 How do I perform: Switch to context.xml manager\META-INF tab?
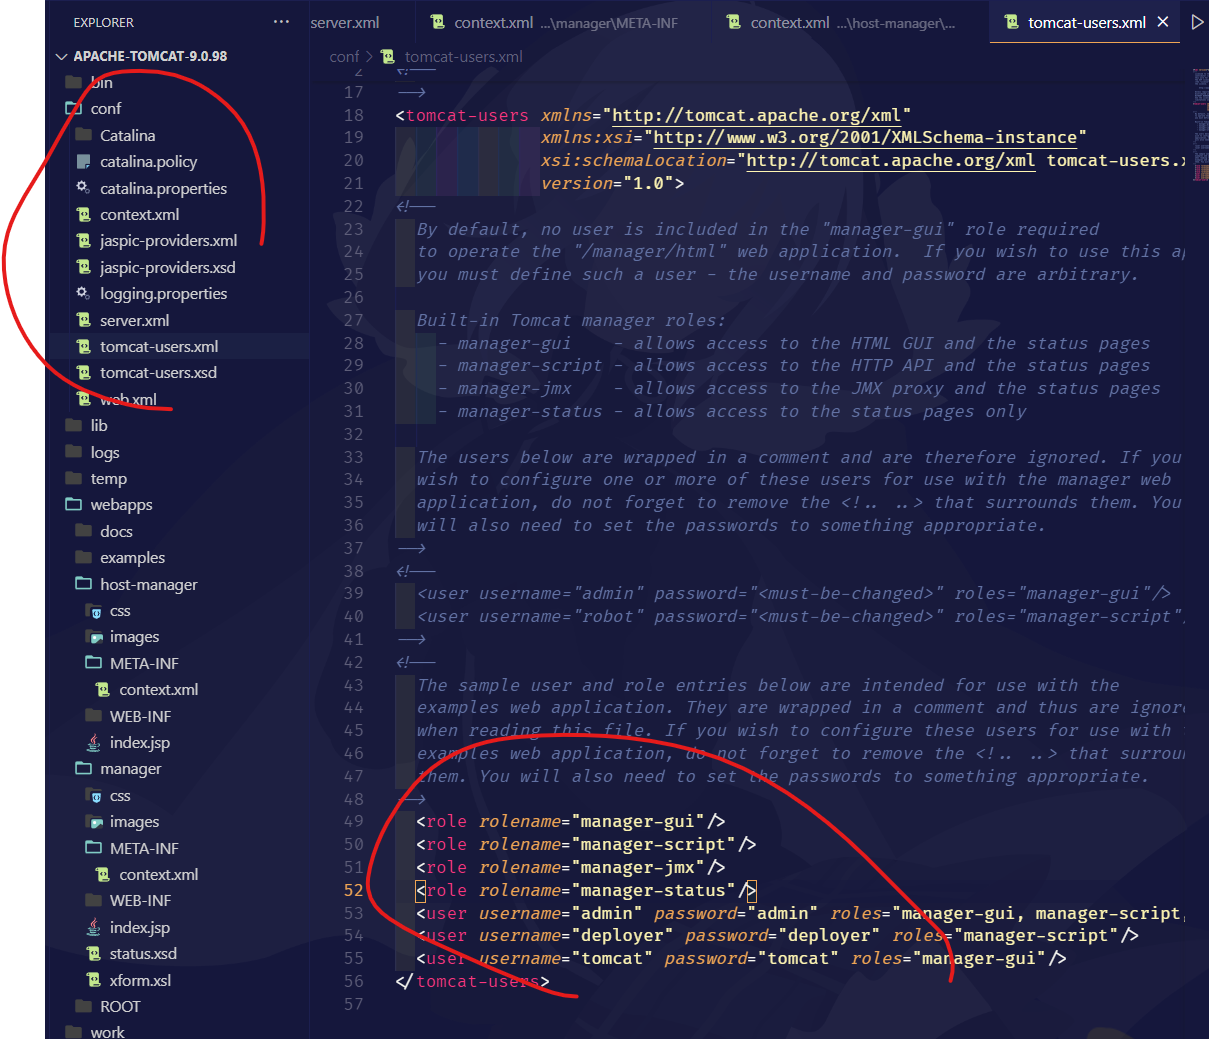click(x=553, y=22)
